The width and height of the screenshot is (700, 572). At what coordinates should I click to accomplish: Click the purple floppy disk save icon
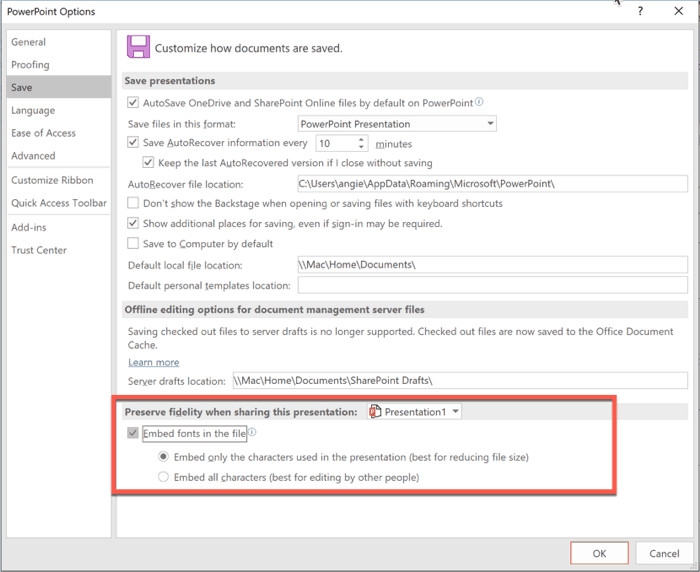tap(138, 47)
